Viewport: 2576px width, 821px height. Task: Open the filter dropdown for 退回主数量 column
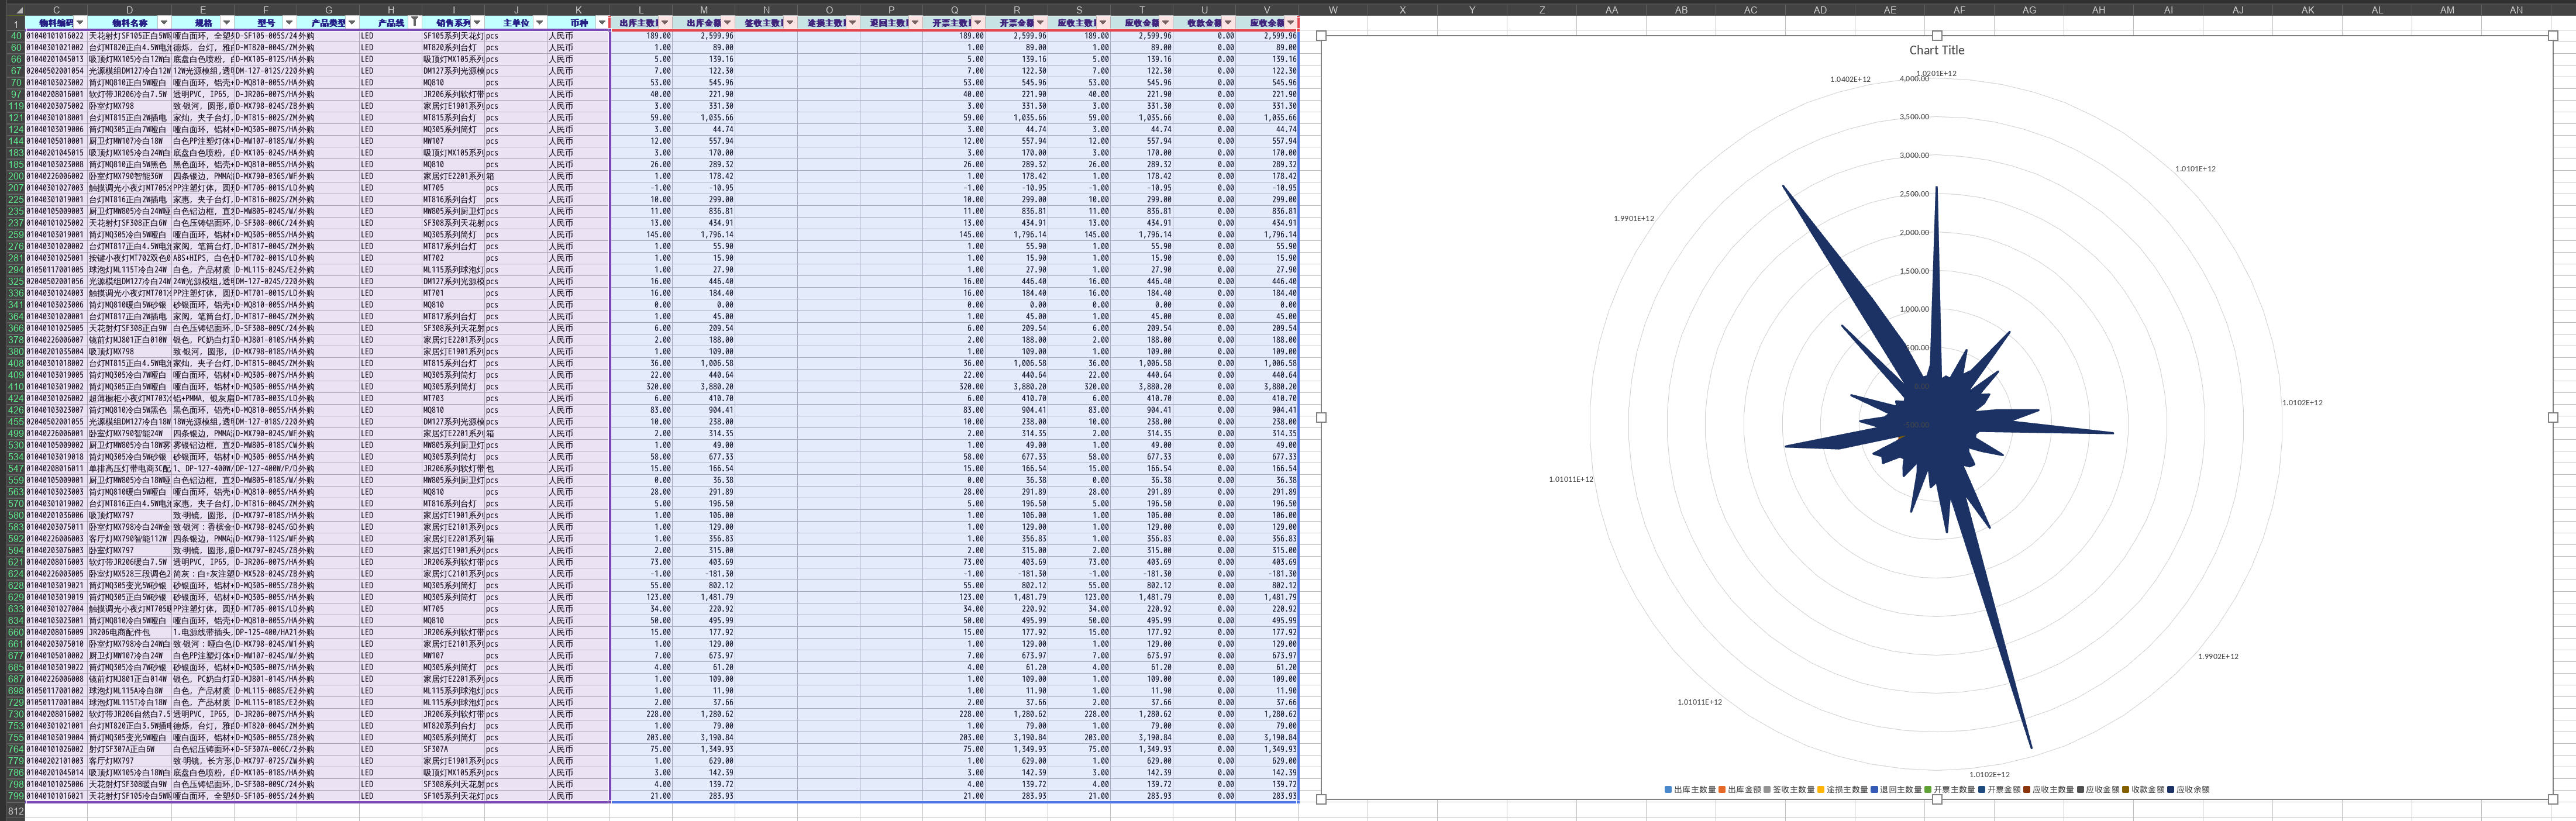tap(915, 22)
